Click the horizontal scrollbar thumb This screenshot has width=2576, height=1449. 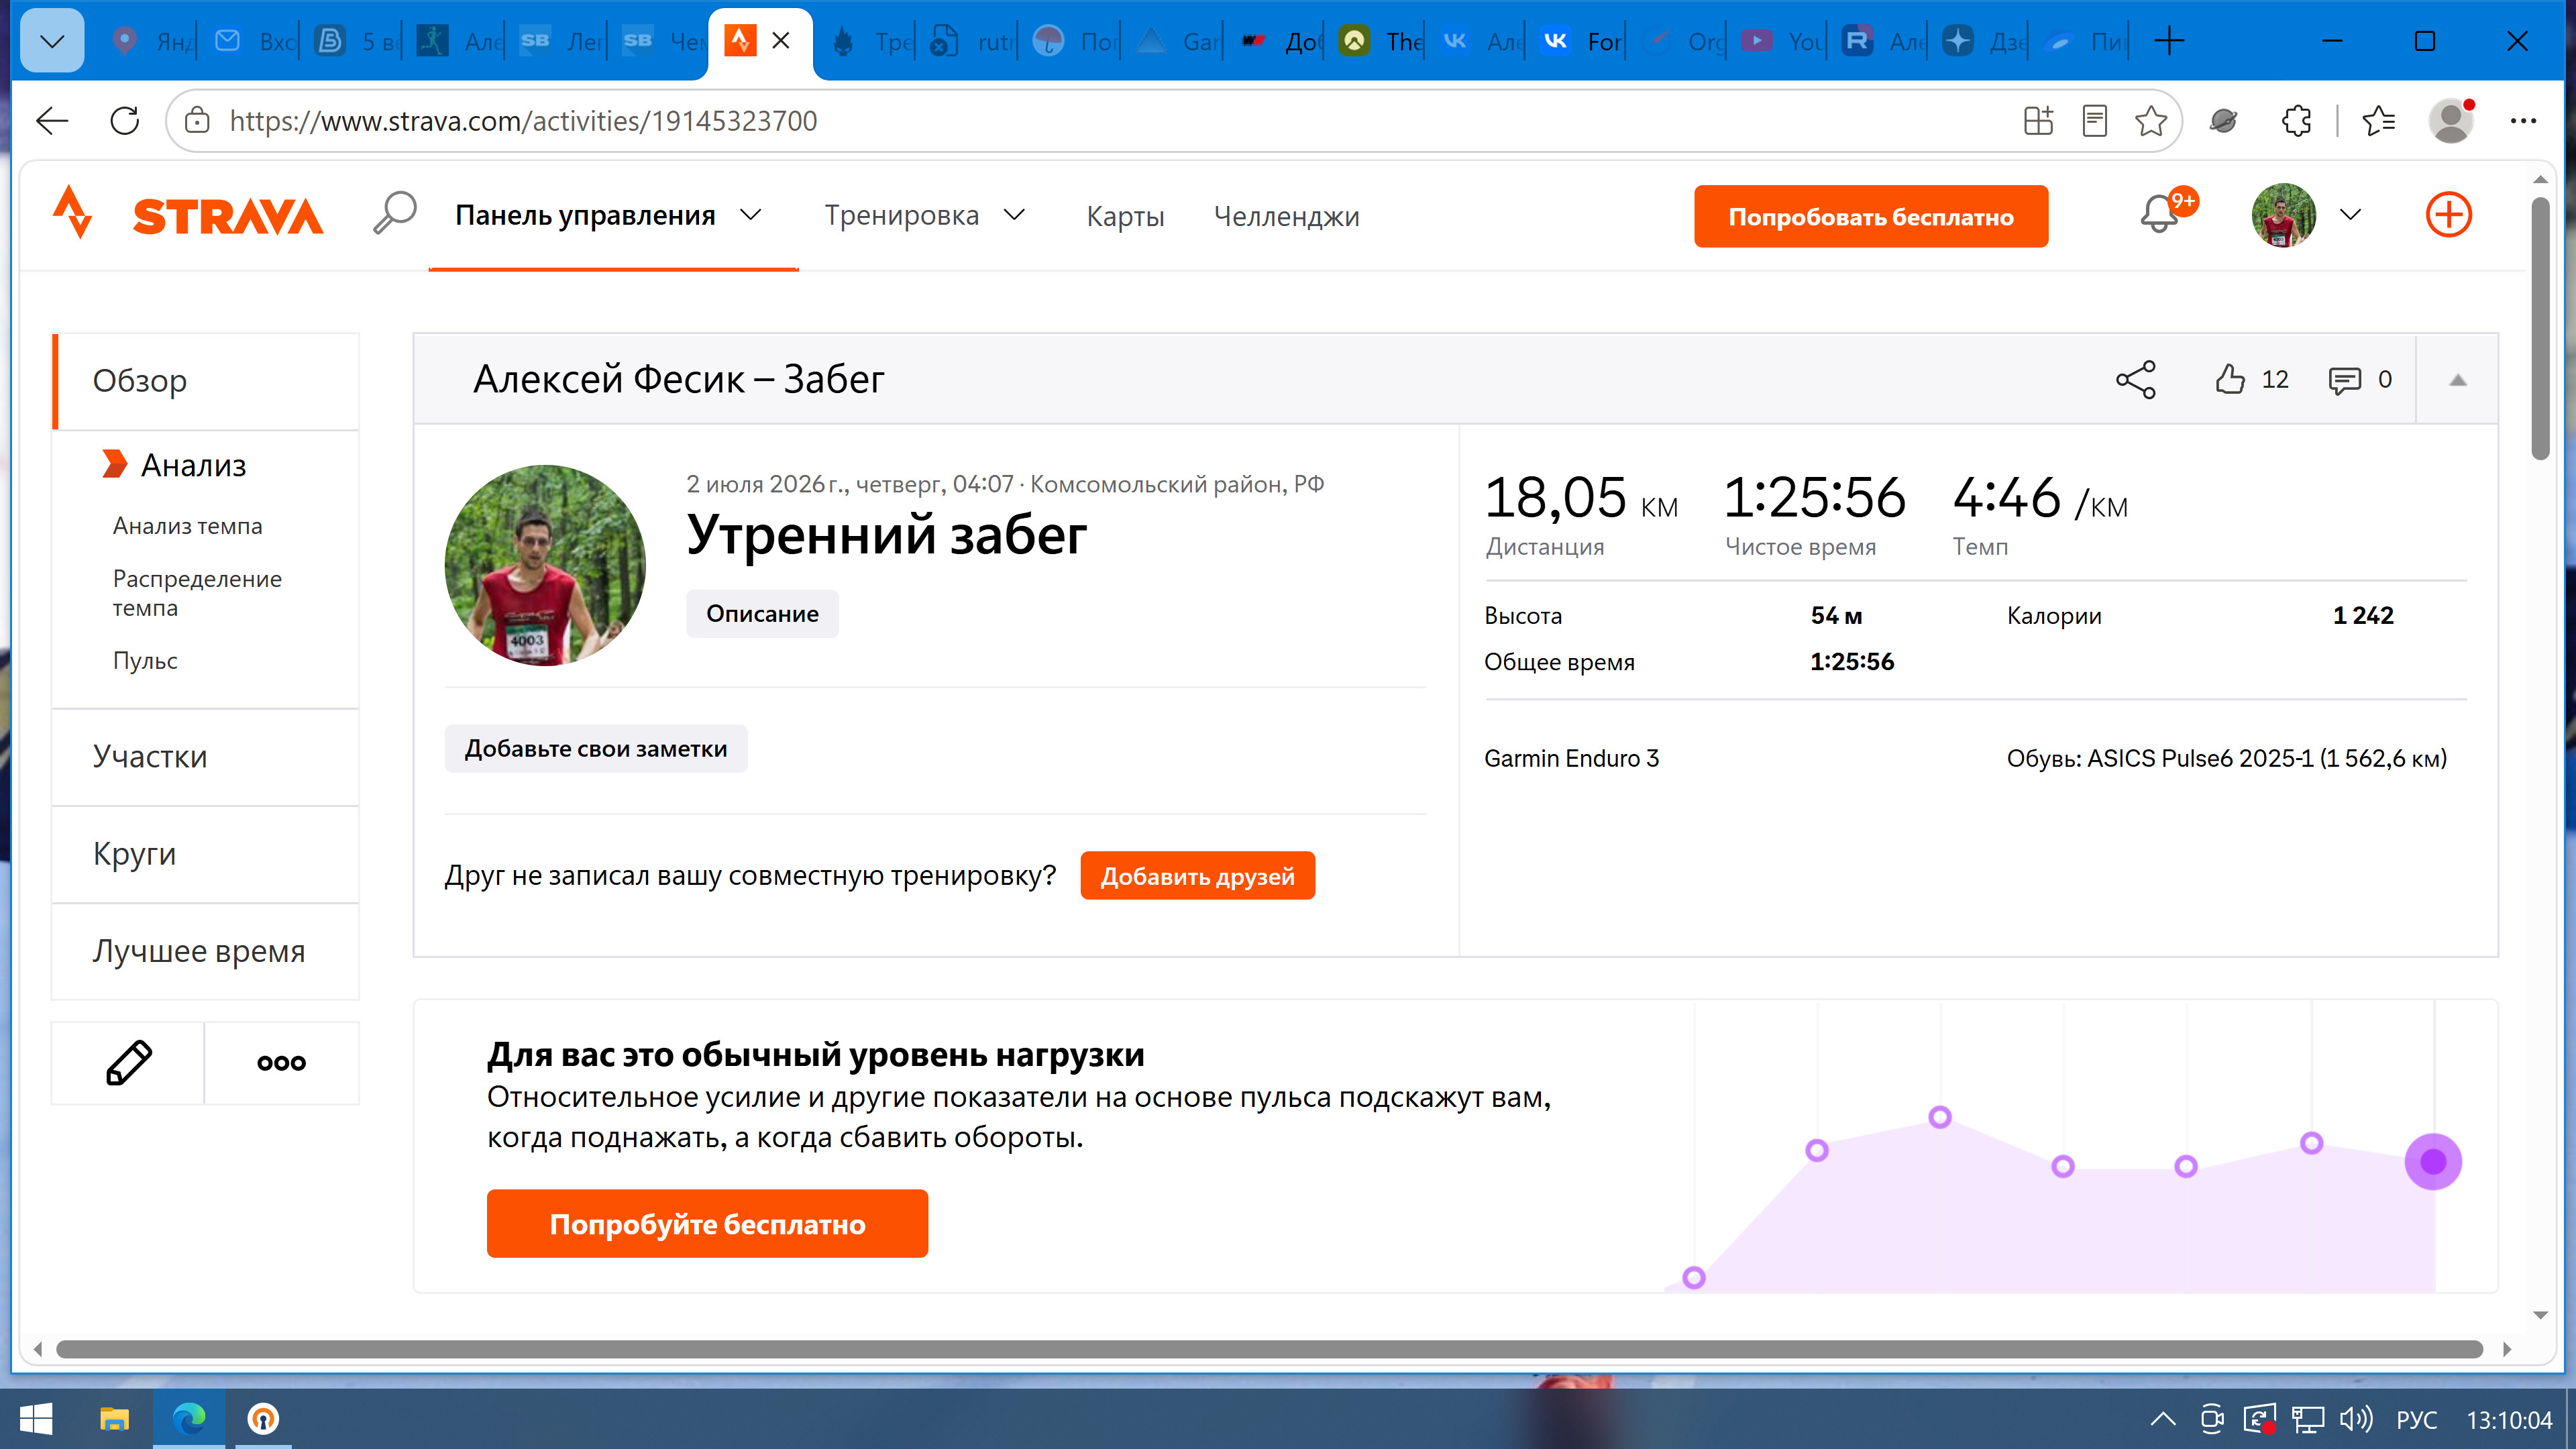pyautogui.click(x=1269, y=1349)
